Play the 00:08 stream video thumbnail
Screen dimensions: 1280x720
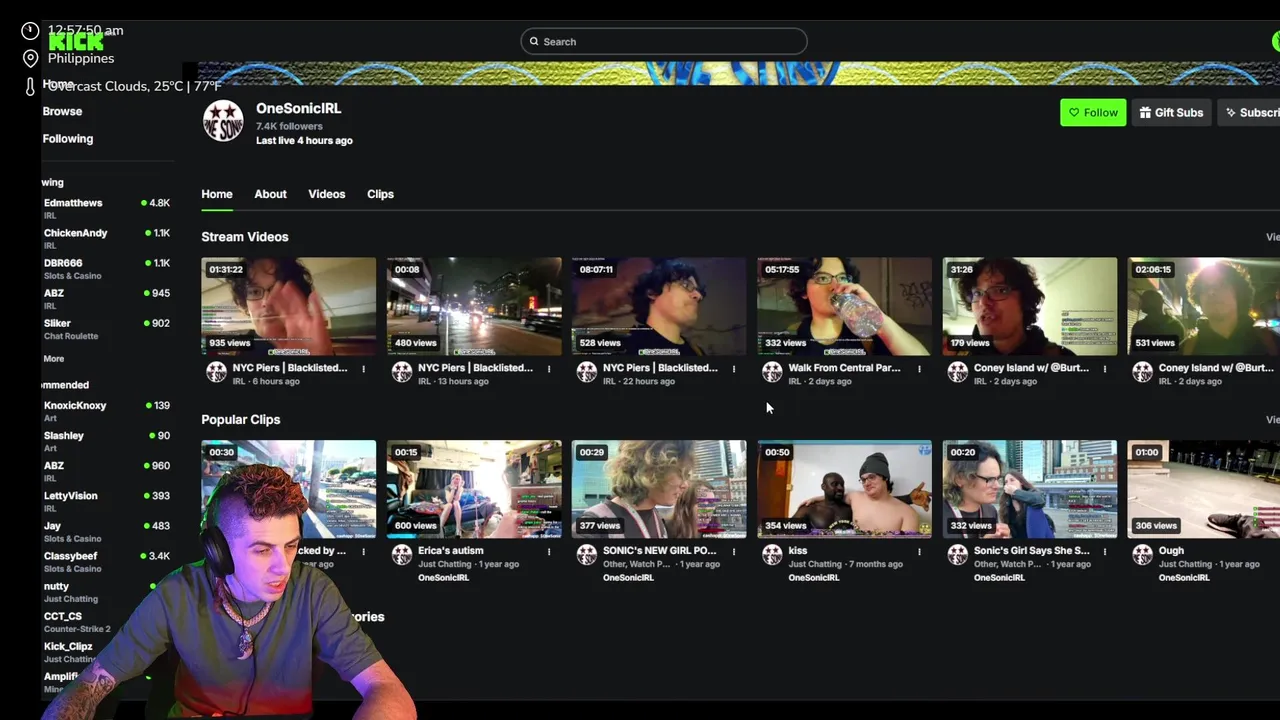click(474, 307)
